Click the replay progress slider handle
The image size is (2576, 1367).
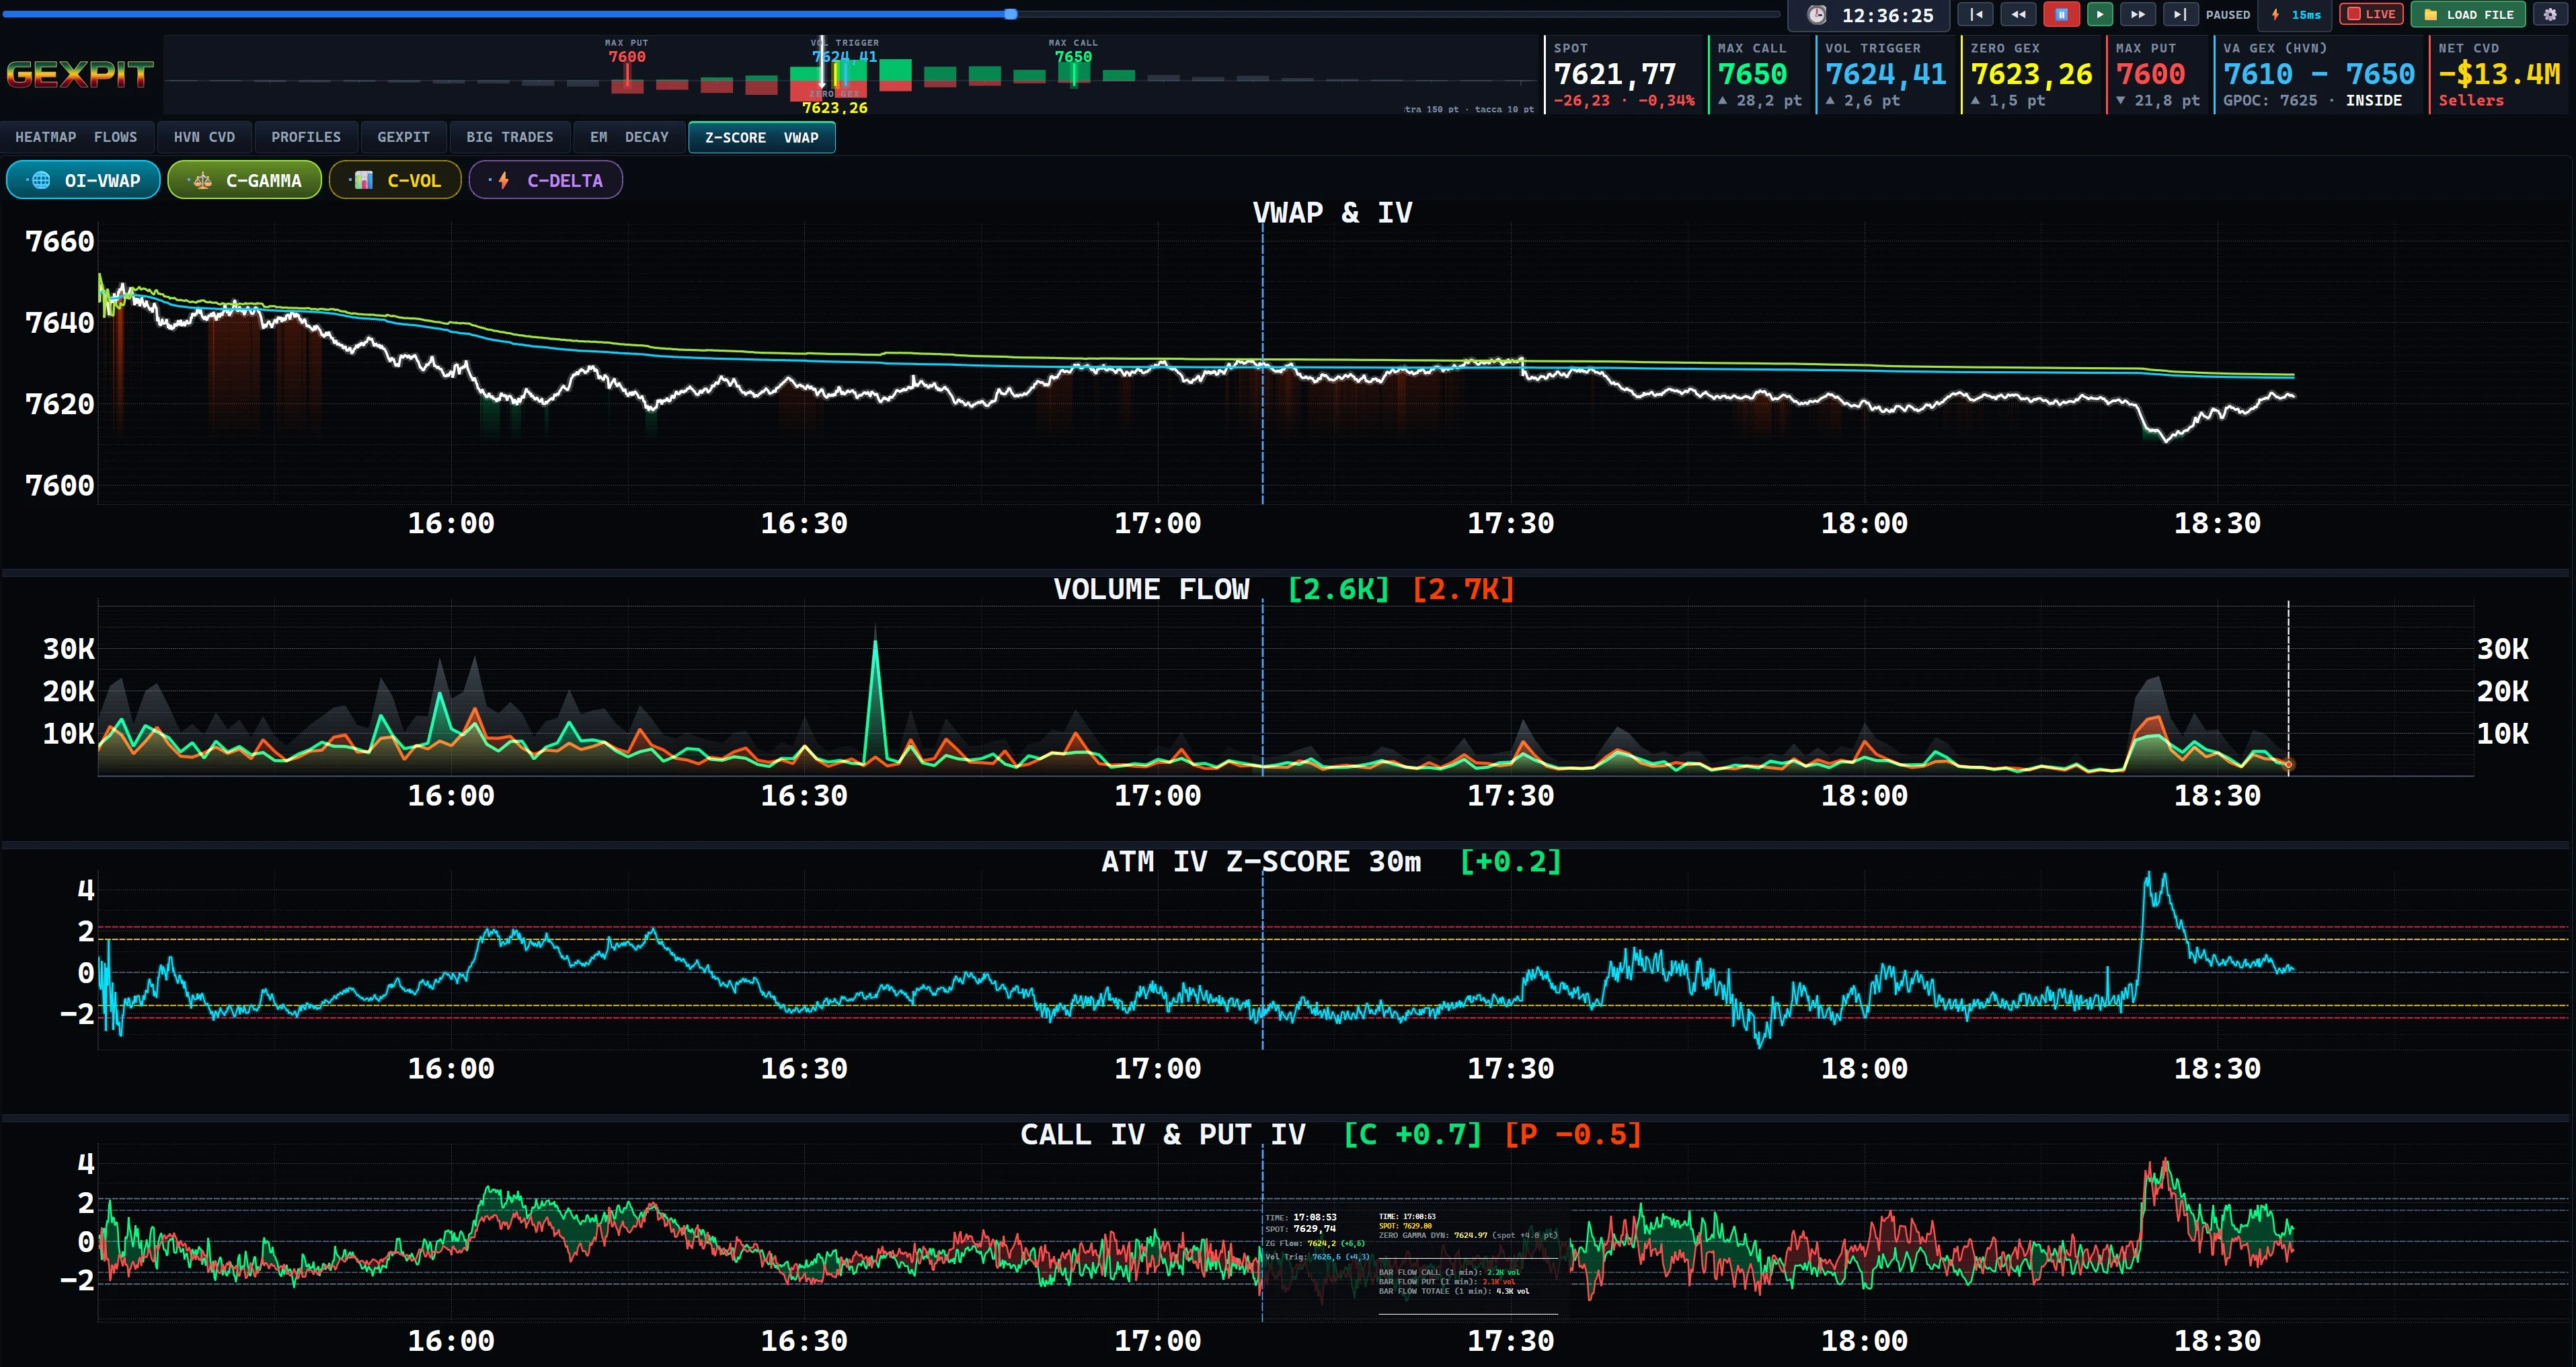tap(1011, 14)
